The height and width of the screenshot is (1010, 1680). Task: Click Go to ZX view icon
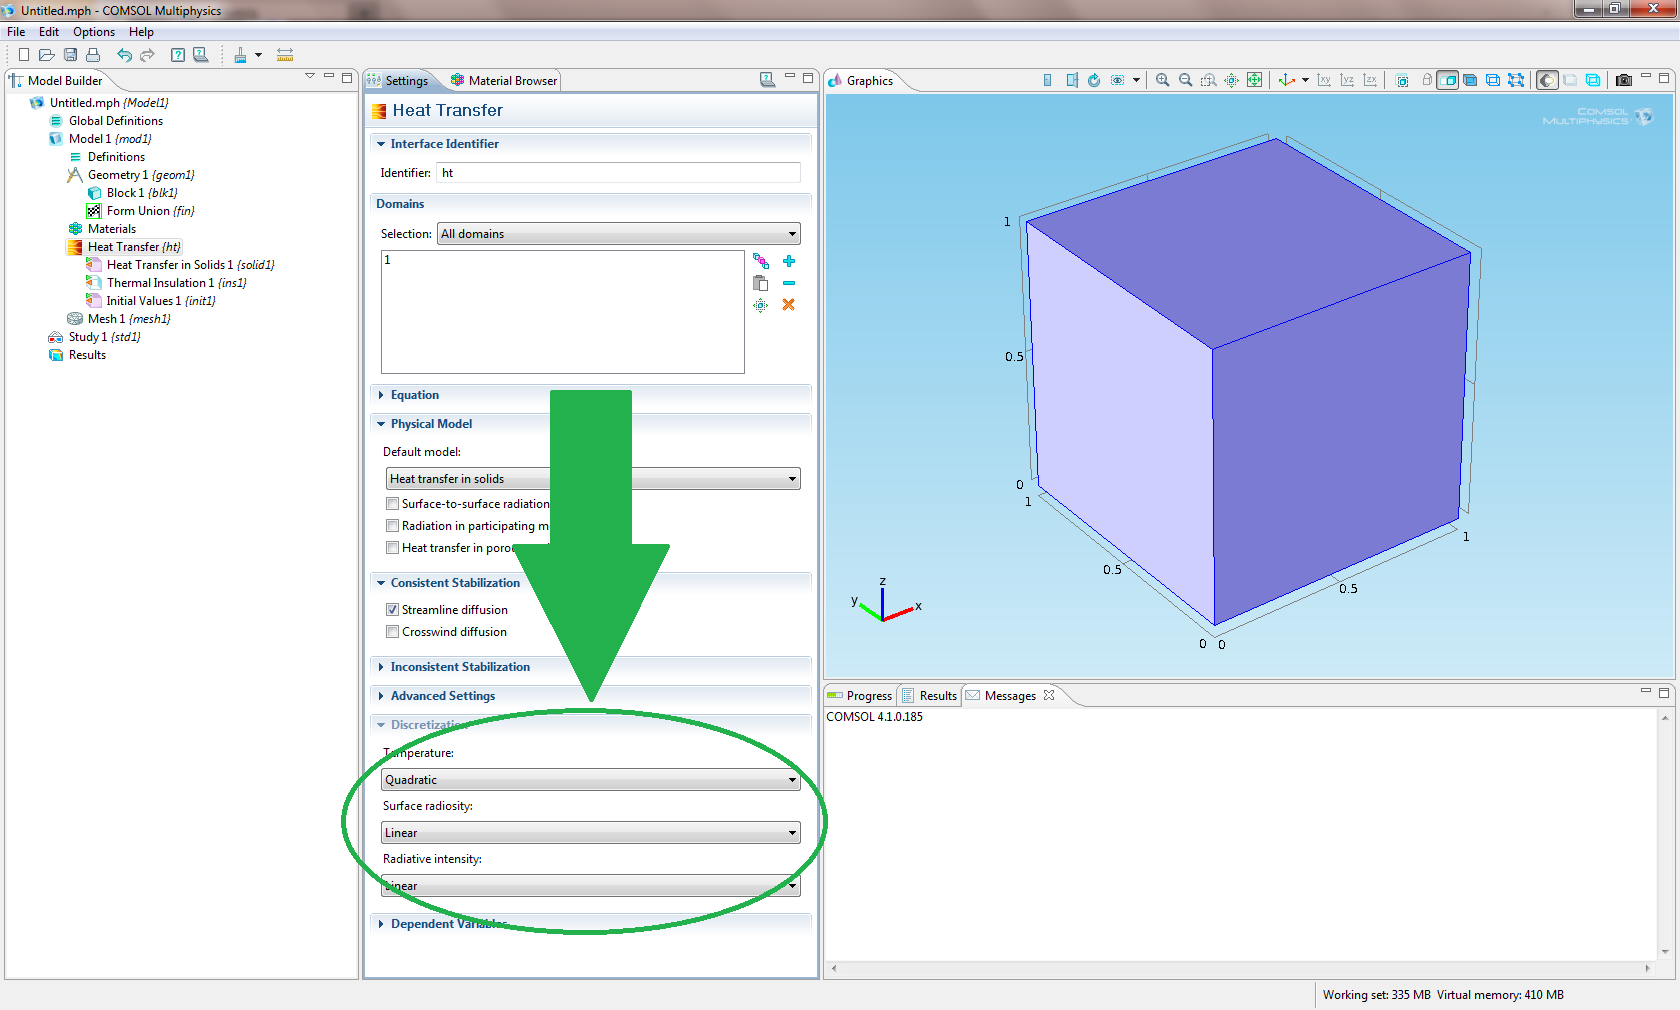click(1370, 80)
